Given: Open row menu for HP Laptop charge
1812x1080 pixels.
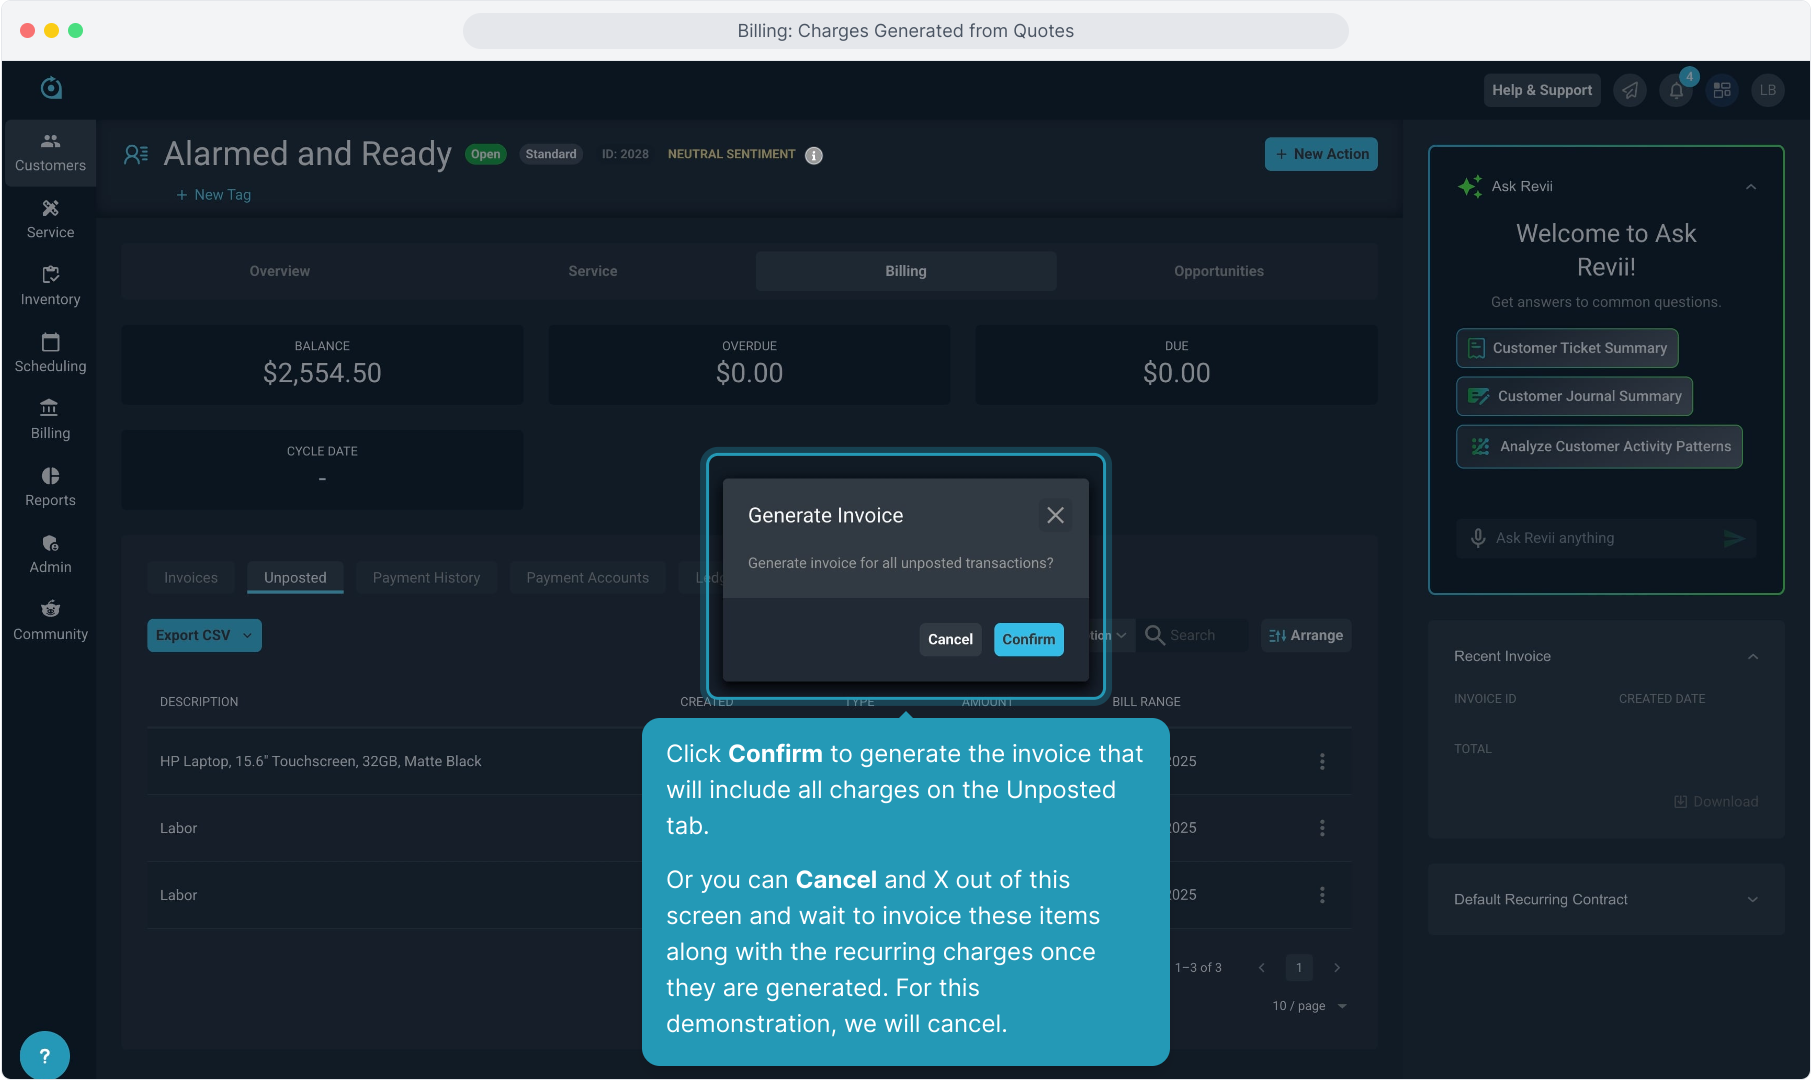Looking at the screenshot, I should coord(1322,761).
